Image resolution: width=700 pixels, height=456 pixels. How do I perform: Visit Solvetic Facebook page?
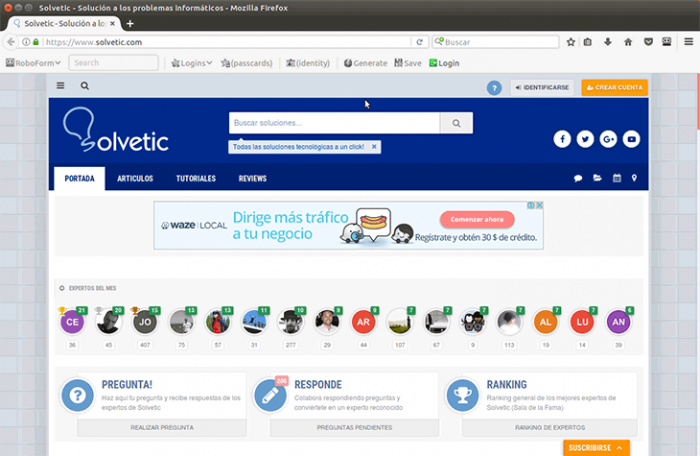(x=562, y=139)
